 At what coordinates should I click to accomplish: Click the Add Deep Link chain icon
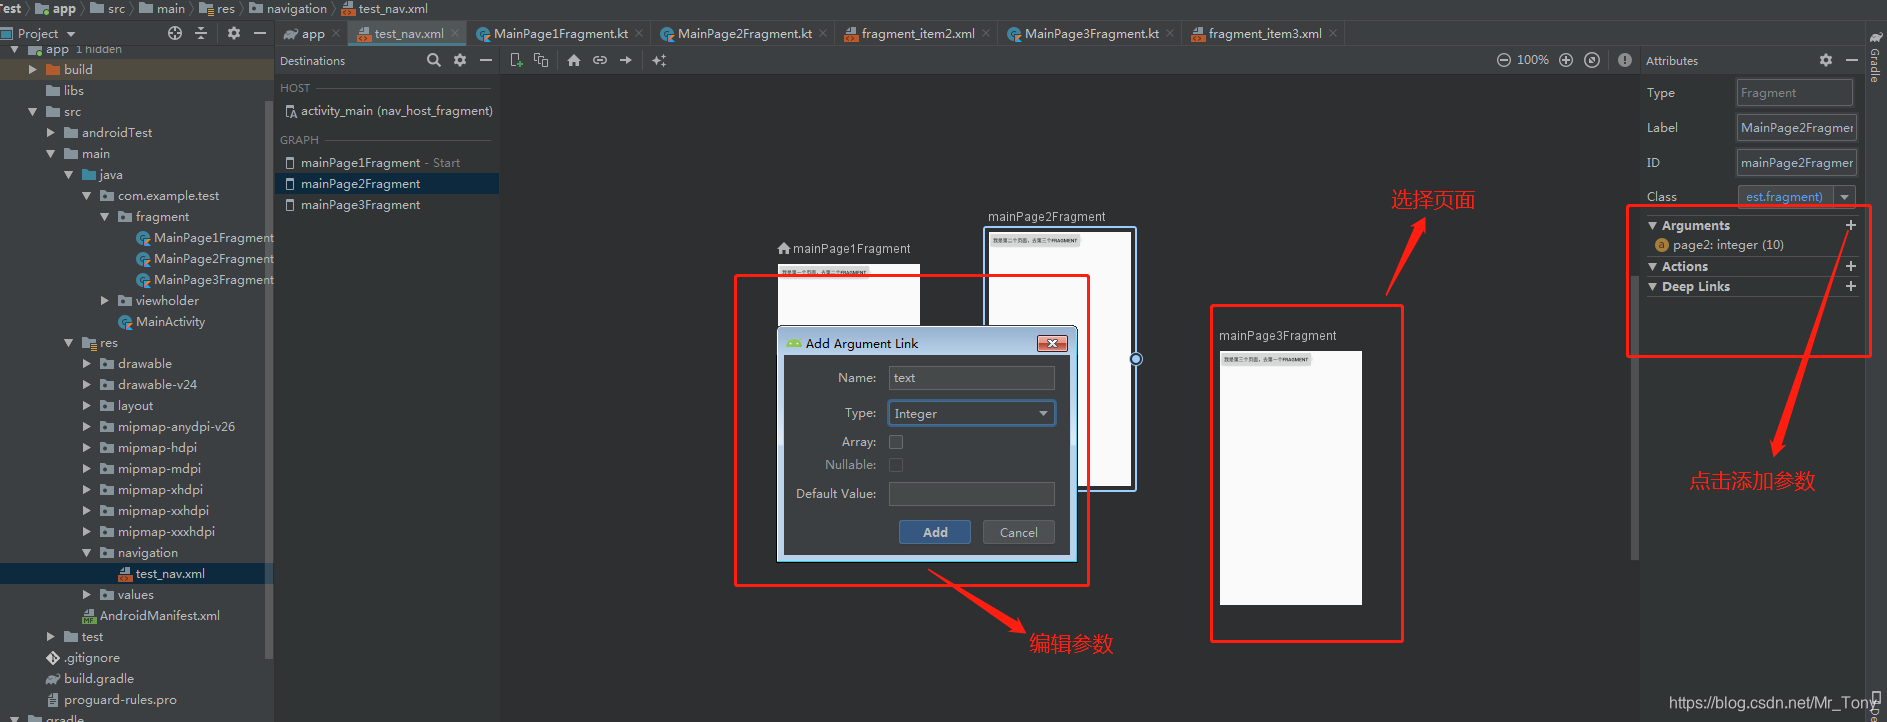pyautogui.click(x=600, y=60)
